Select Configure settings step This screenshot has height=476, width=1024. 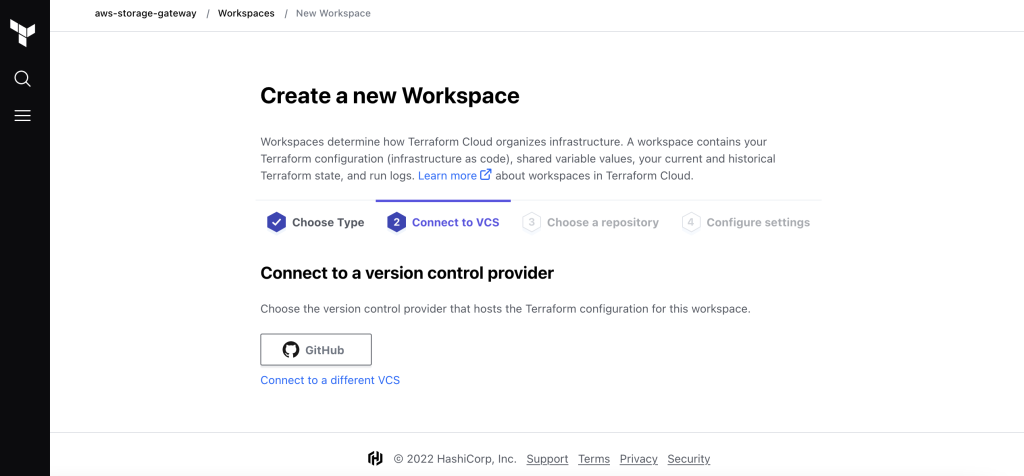click(x=746, y=222)
